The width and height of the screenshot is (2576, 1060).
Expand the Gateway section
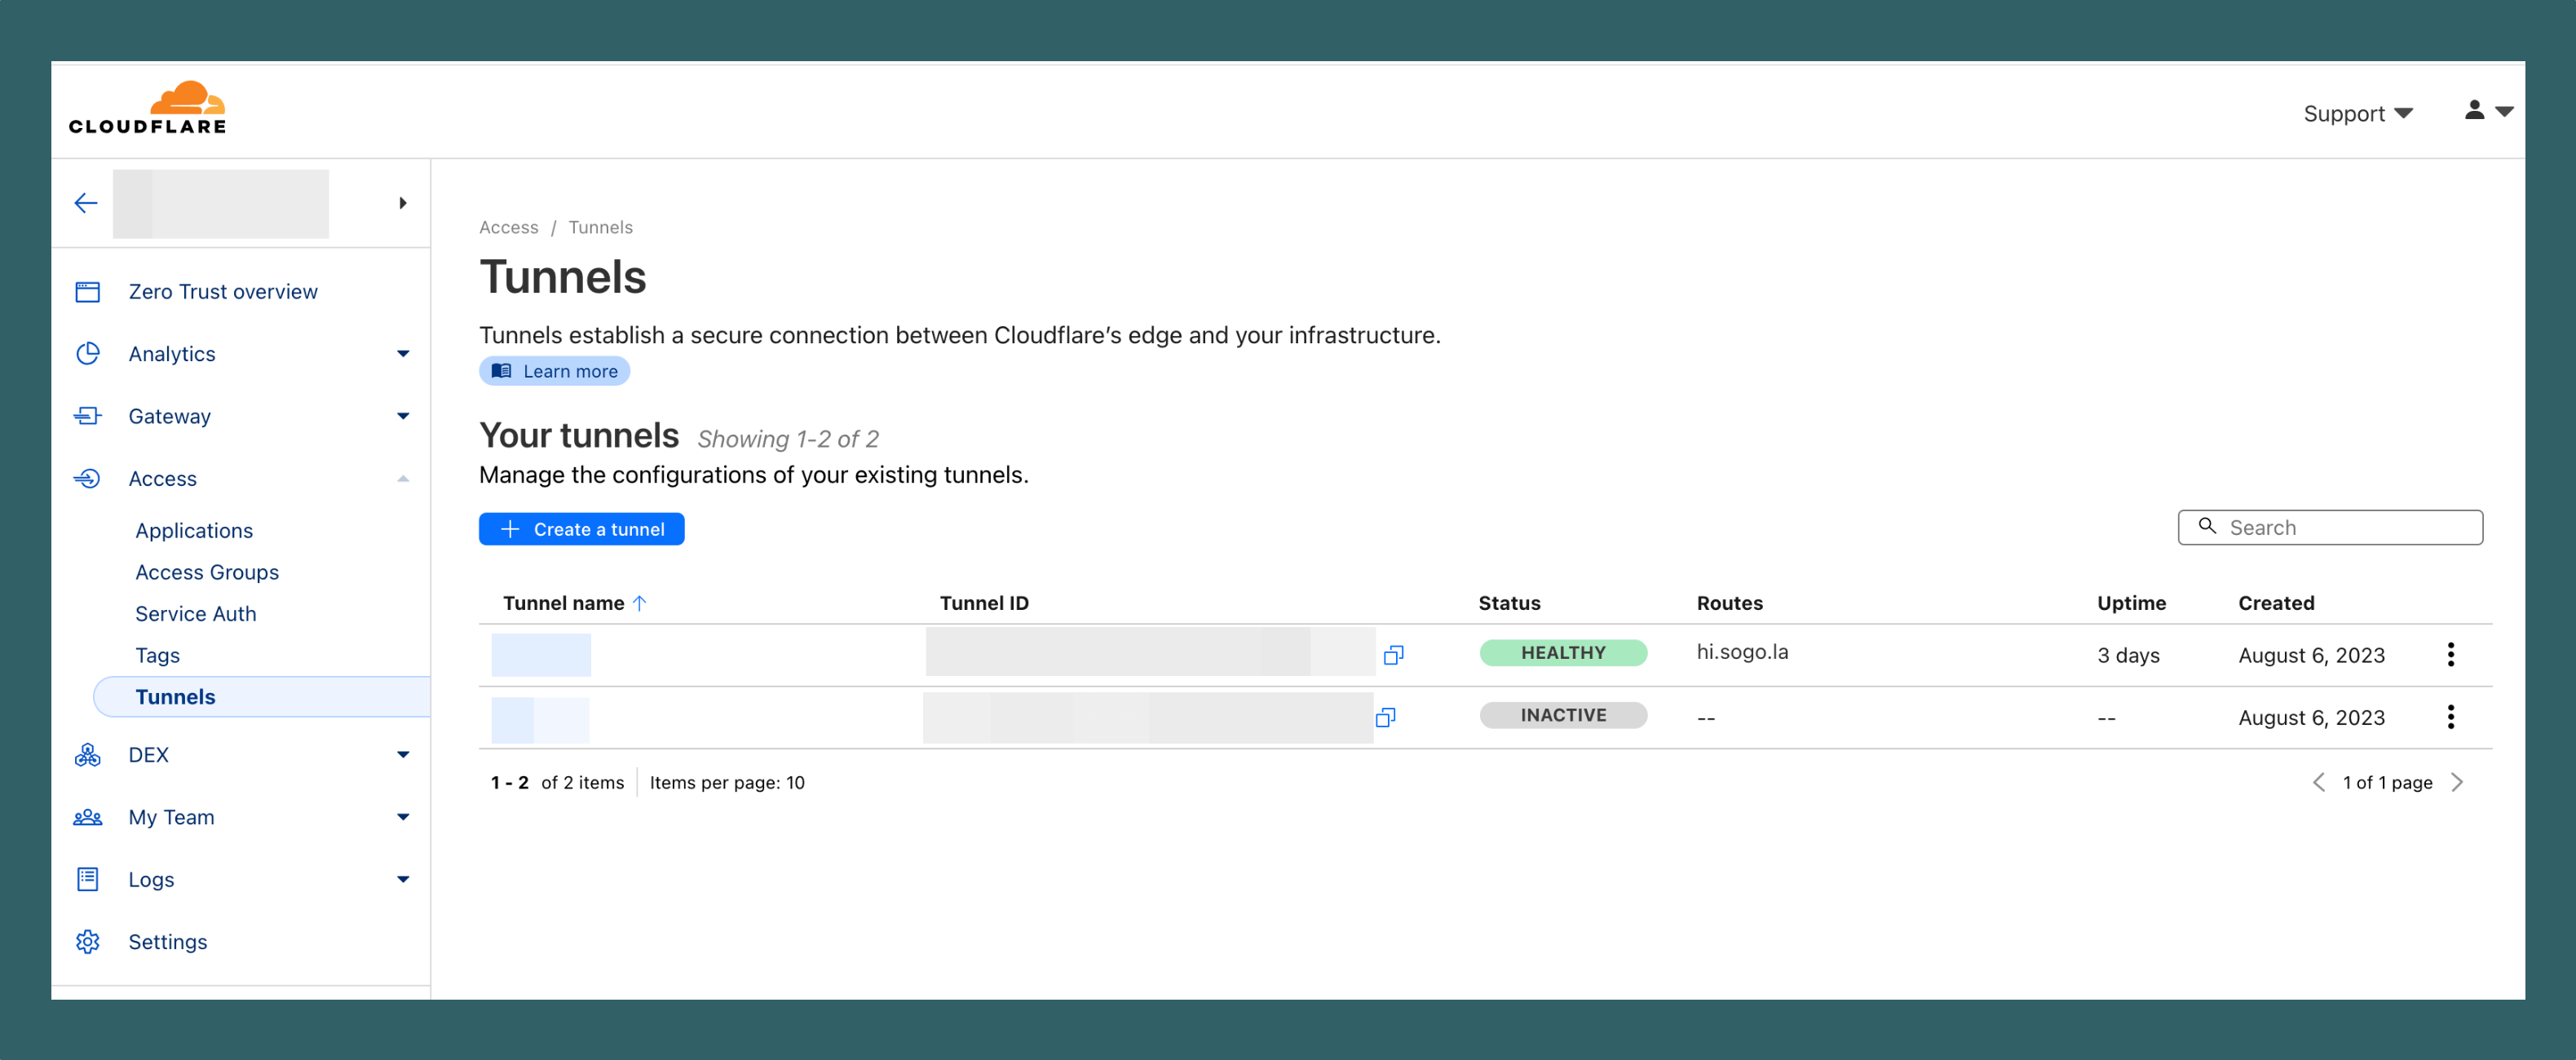pyautogui.click(x=403, y=416)
